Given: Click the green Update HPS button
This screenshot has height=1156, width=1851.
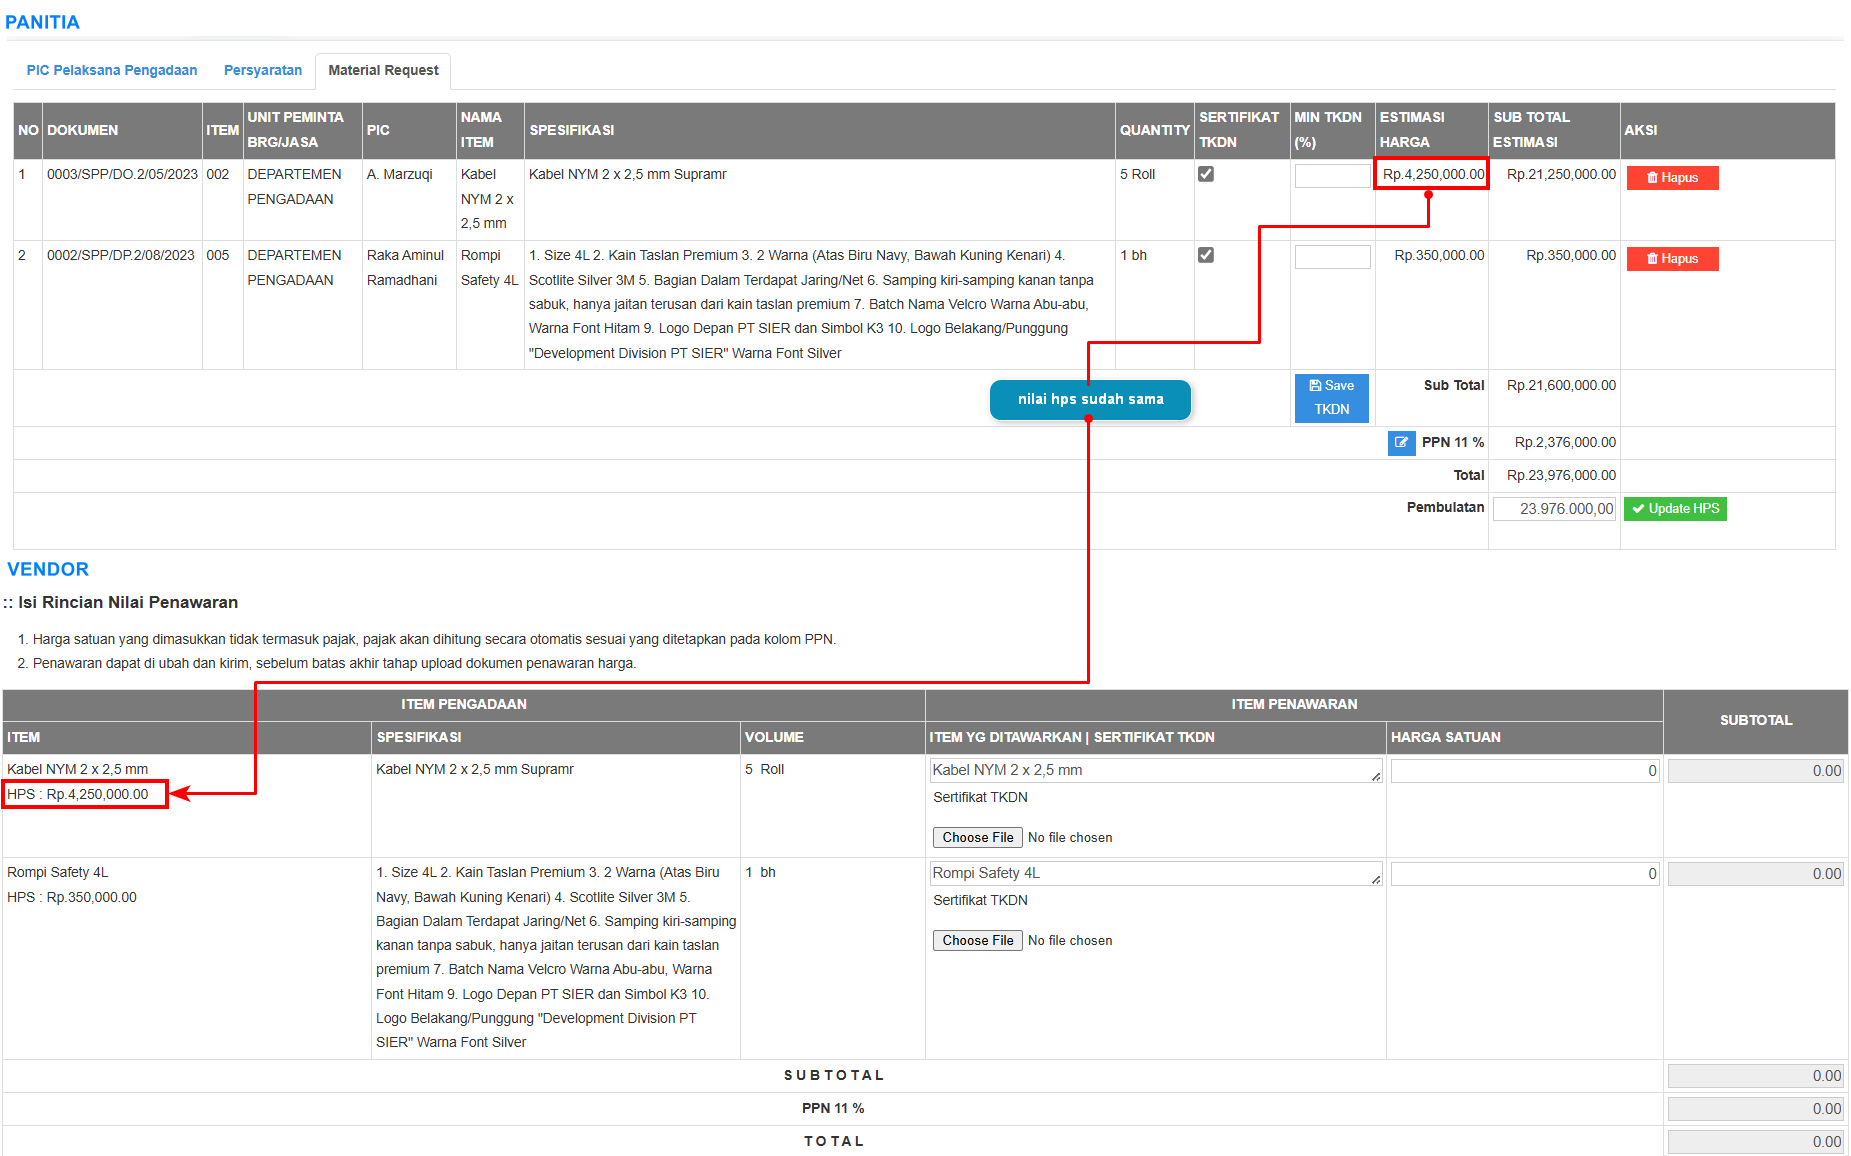Looking at the screenshot, I should [x=1675, y=509].
